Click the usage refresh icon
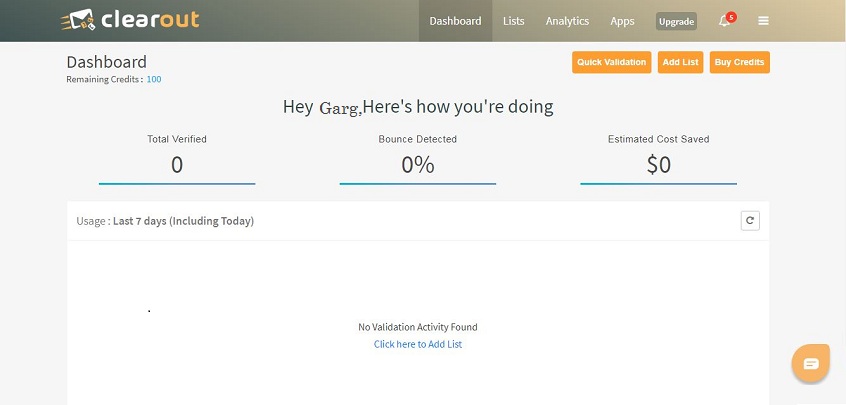Viewport: 846px width, 405px height. [750, 221]
